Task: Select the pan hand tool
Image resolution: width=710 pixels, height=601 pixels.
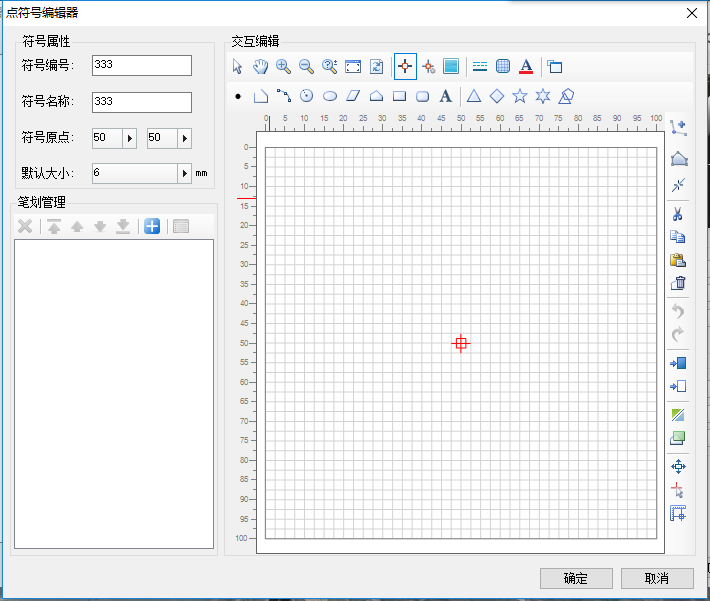Action: click(260, 67)
